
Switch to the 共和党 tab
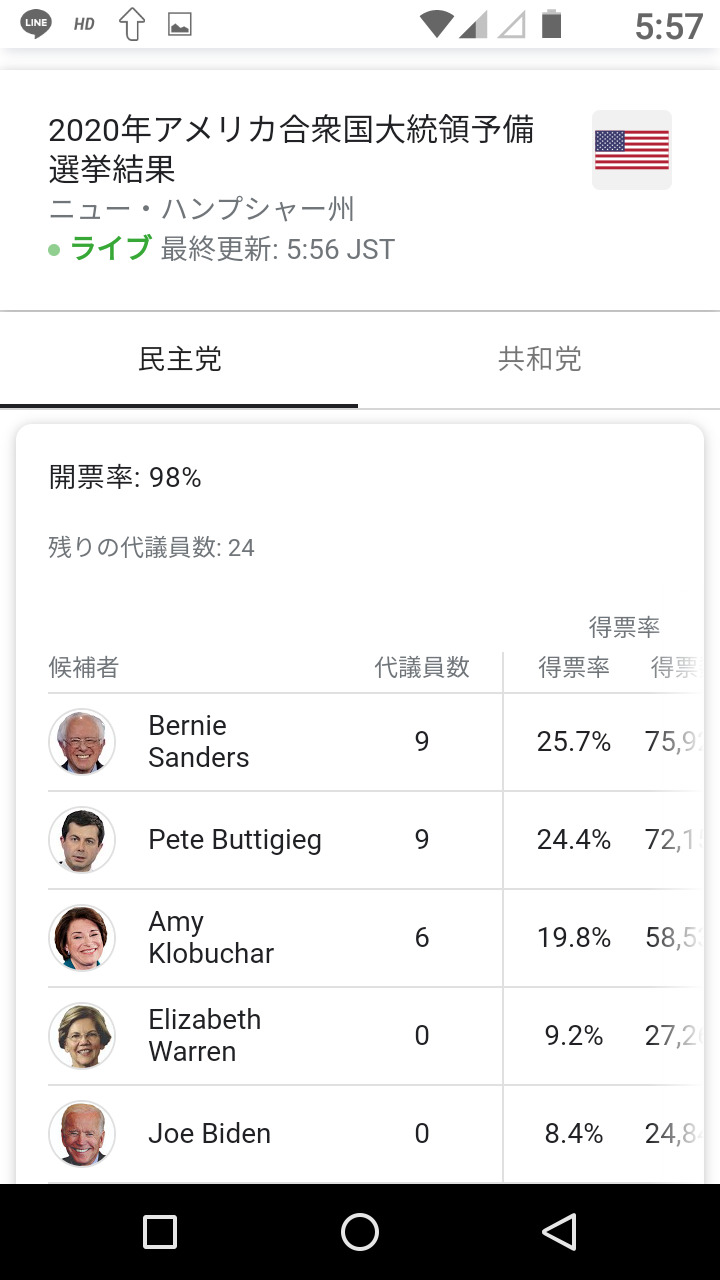(x=540, y=359)
